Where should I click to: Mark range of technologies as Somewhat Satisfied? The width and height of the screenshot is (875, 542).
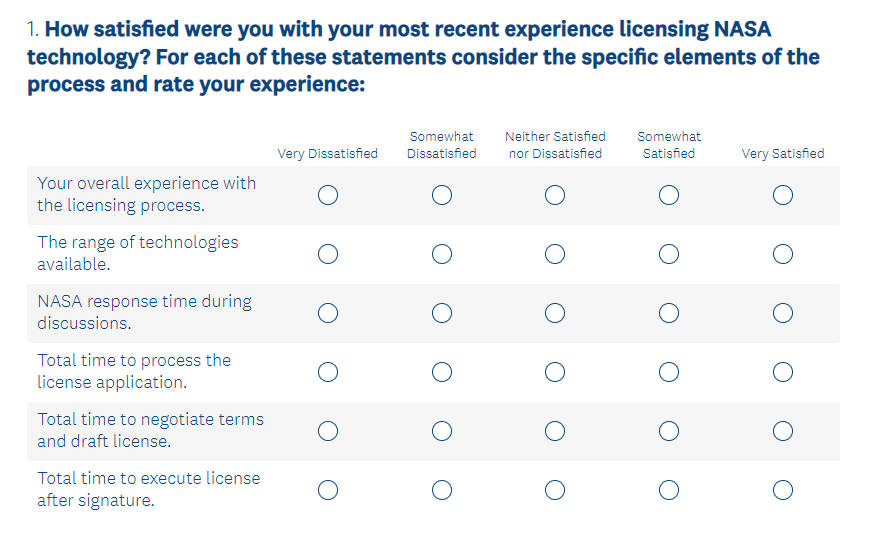point(669,254)
